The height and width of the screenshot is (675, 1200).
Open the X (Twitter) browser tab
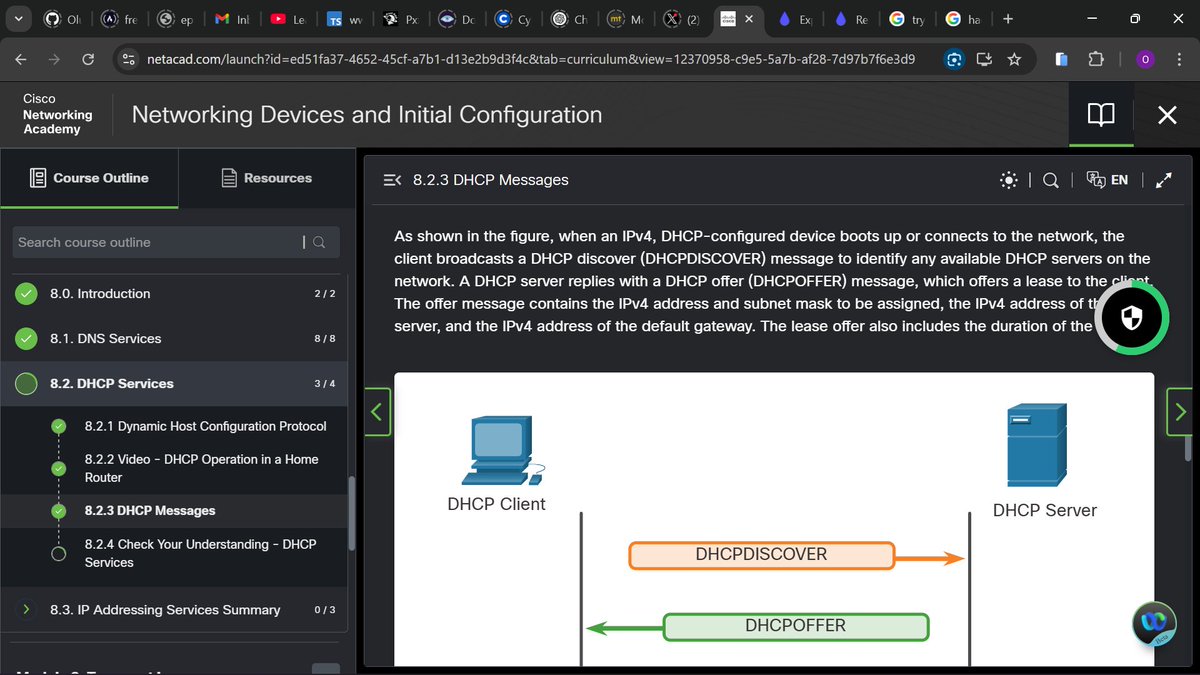(682, 19)
